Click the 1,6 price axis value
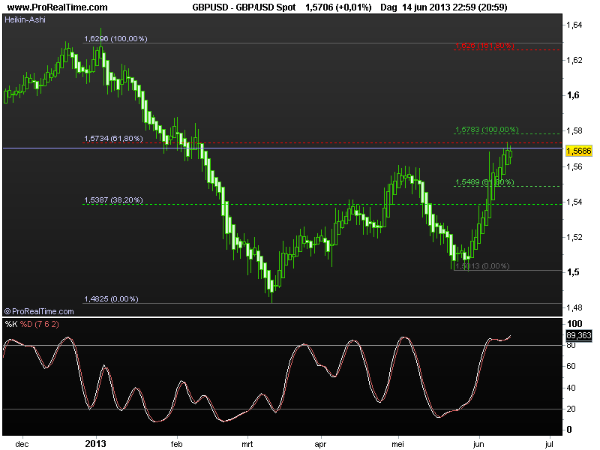The image size is (600, 450). click(573, 95)
